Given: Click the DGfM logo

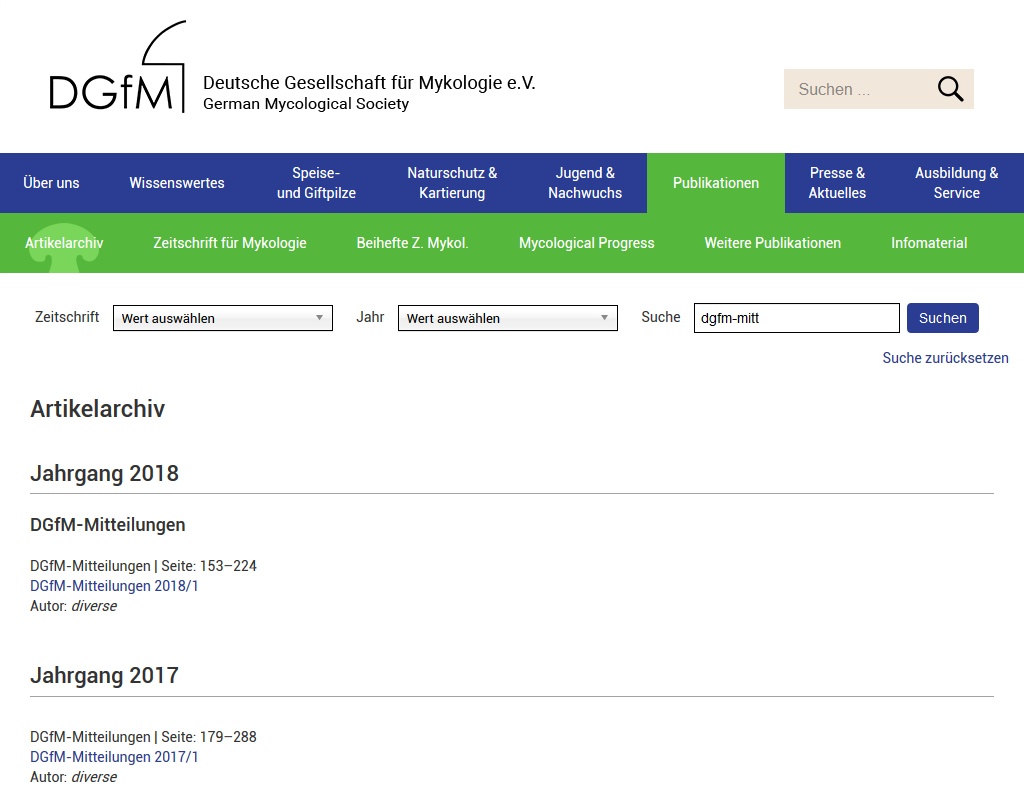Looking at the screenshot, I should [118, 67].
